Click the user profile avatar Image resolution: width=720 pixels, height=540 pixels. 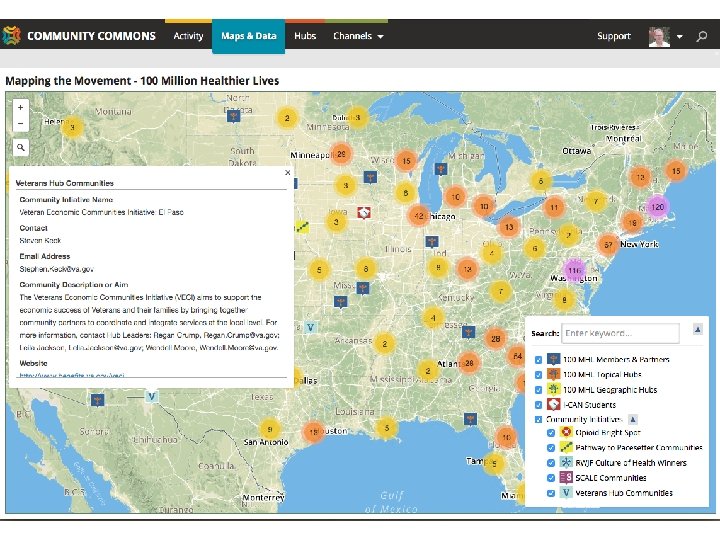tap(659, 36)
